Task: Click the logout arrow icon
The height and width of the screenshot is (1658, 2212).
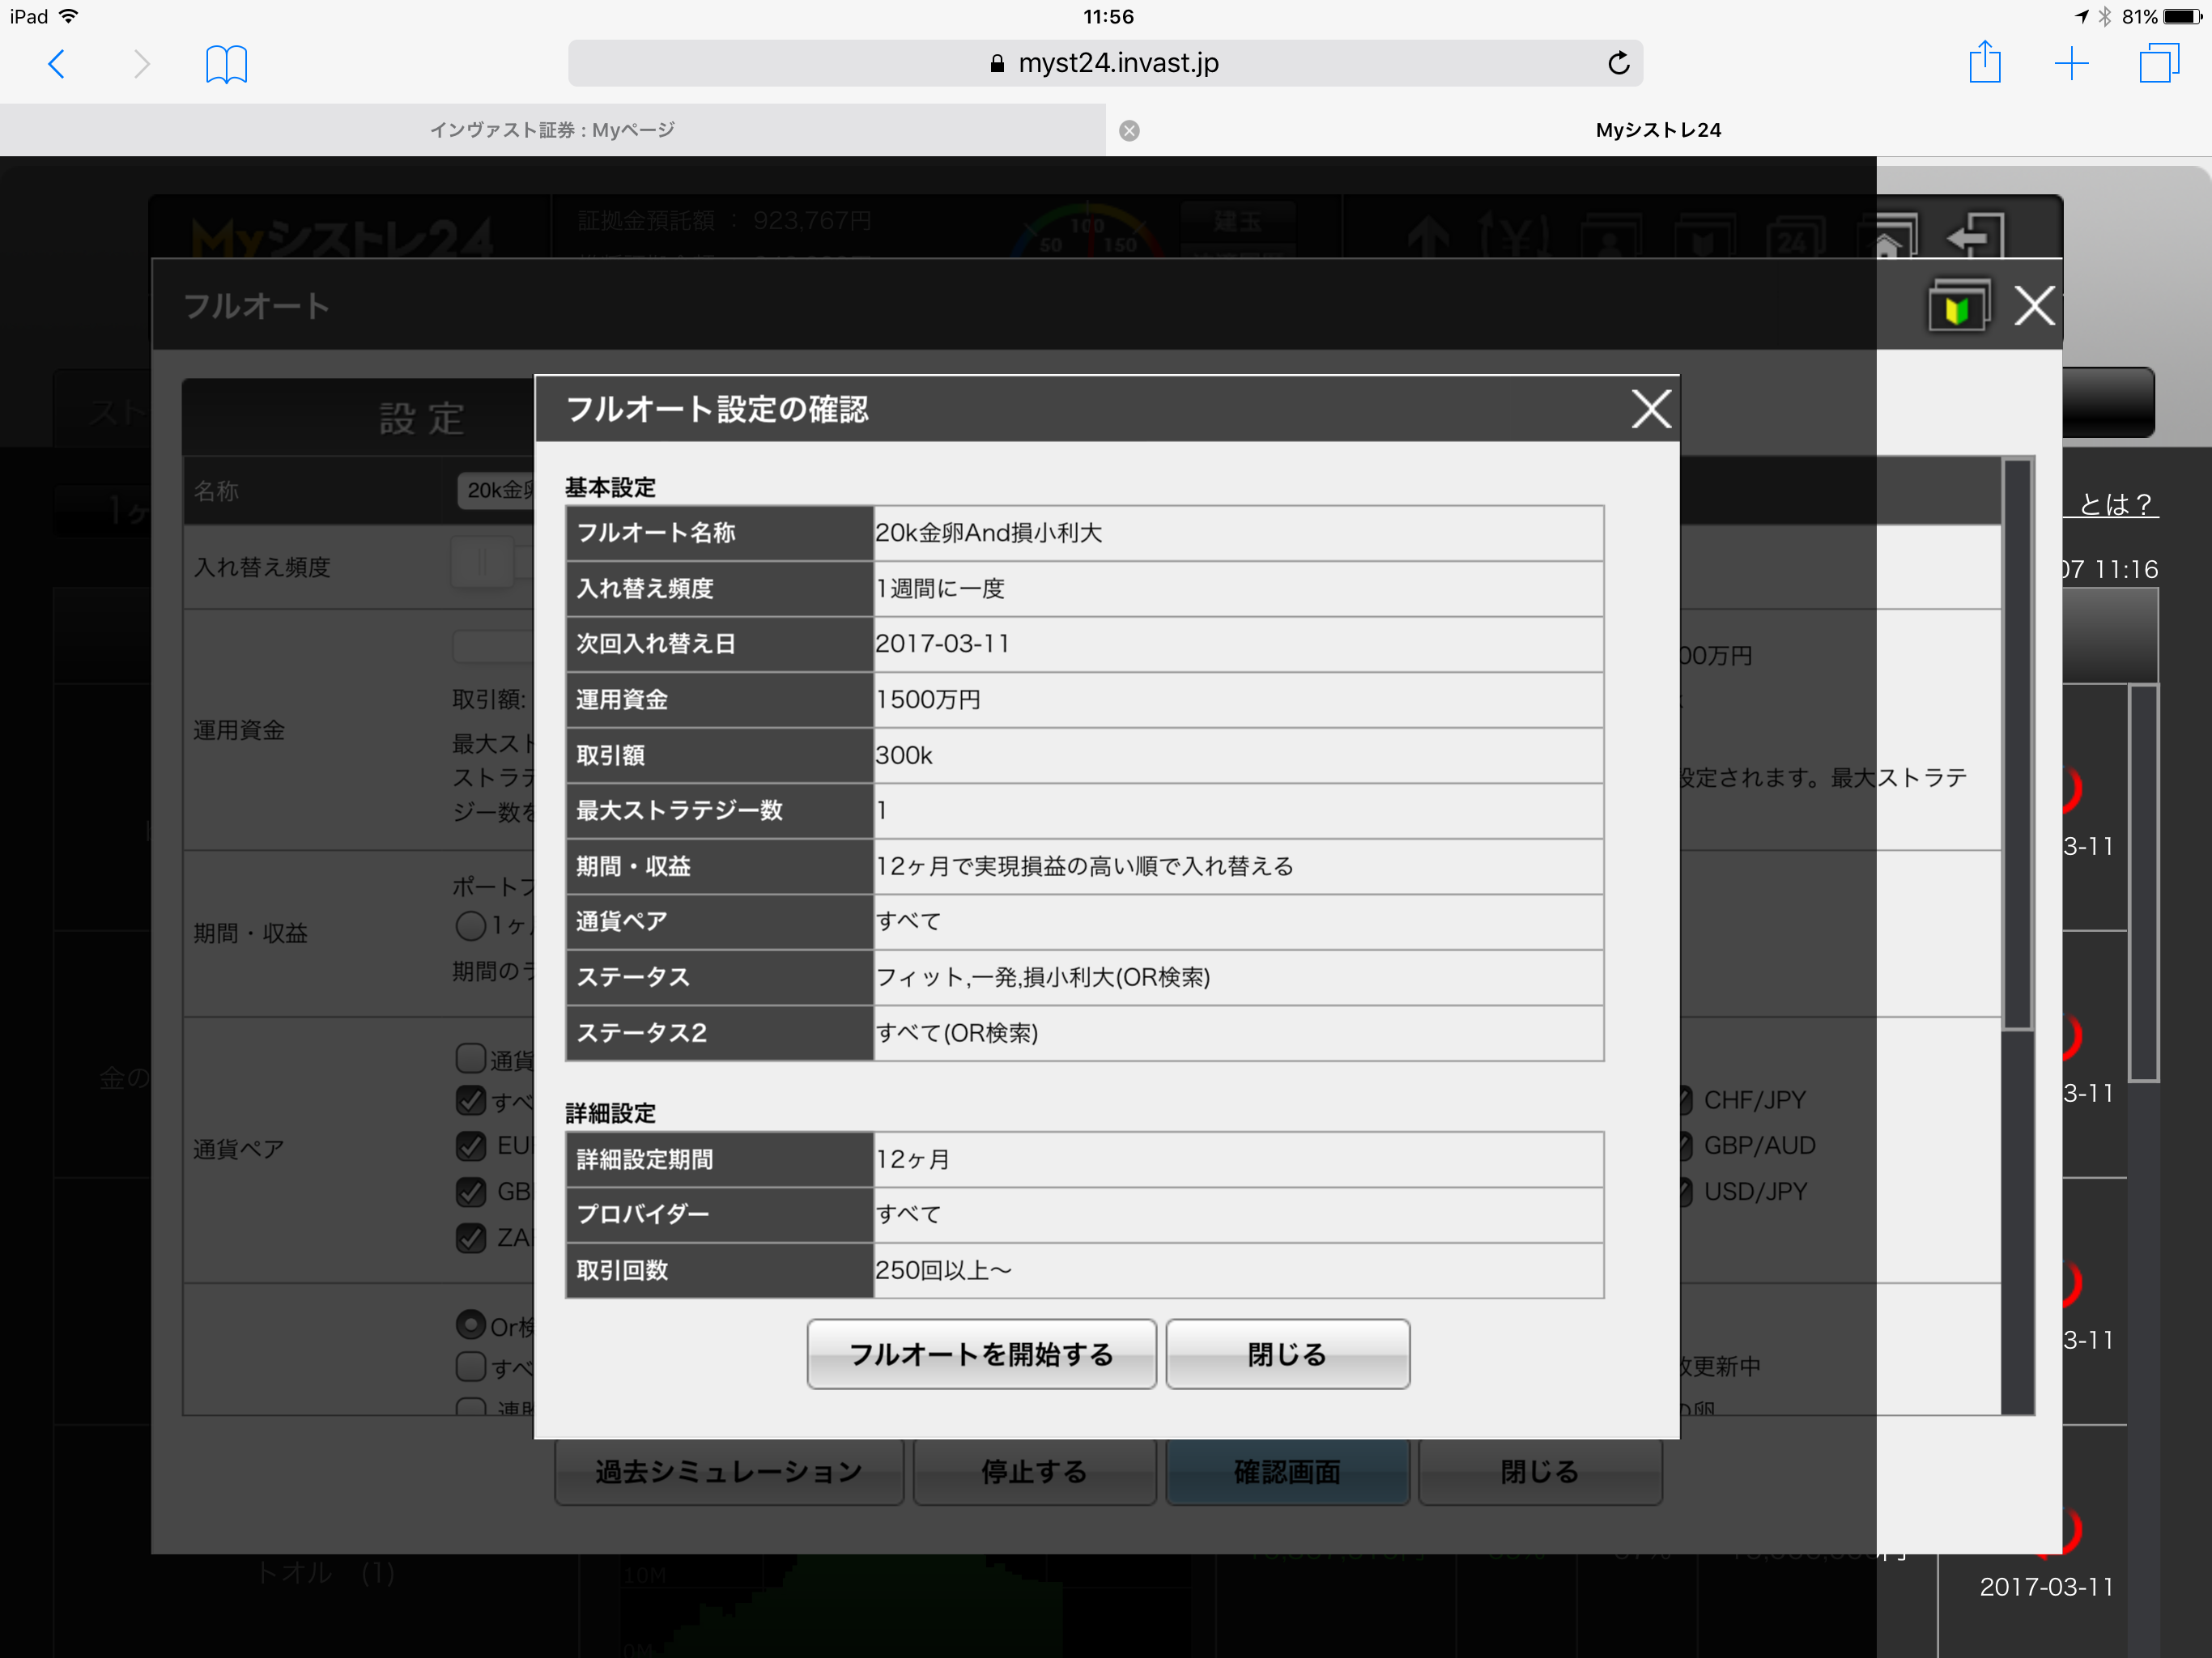Action: pos(1975,237)
